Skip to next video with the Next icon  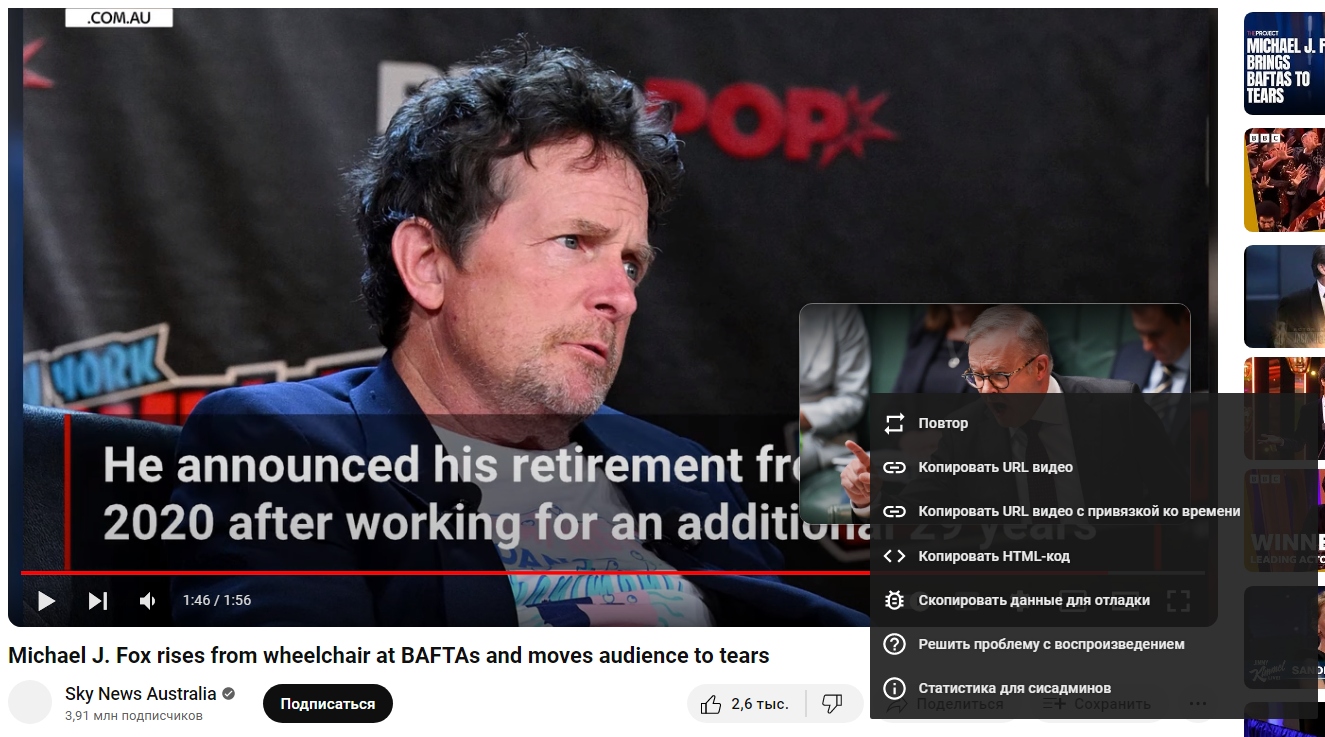tap(98, 601)
